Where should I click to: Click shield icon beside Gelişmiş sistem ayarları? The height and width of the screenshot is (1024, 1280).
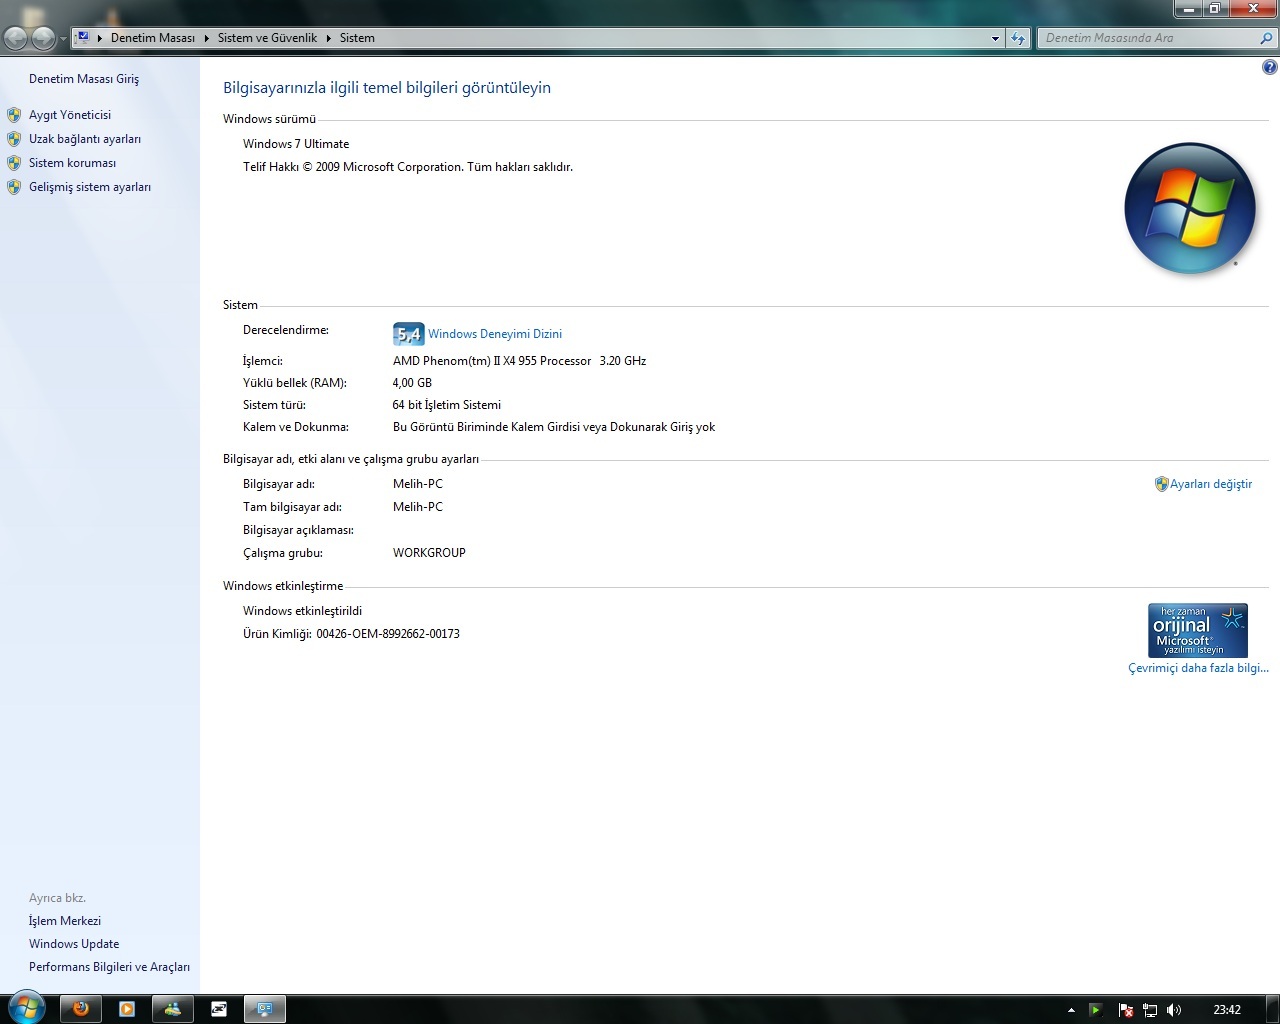[x=14, y=187]
